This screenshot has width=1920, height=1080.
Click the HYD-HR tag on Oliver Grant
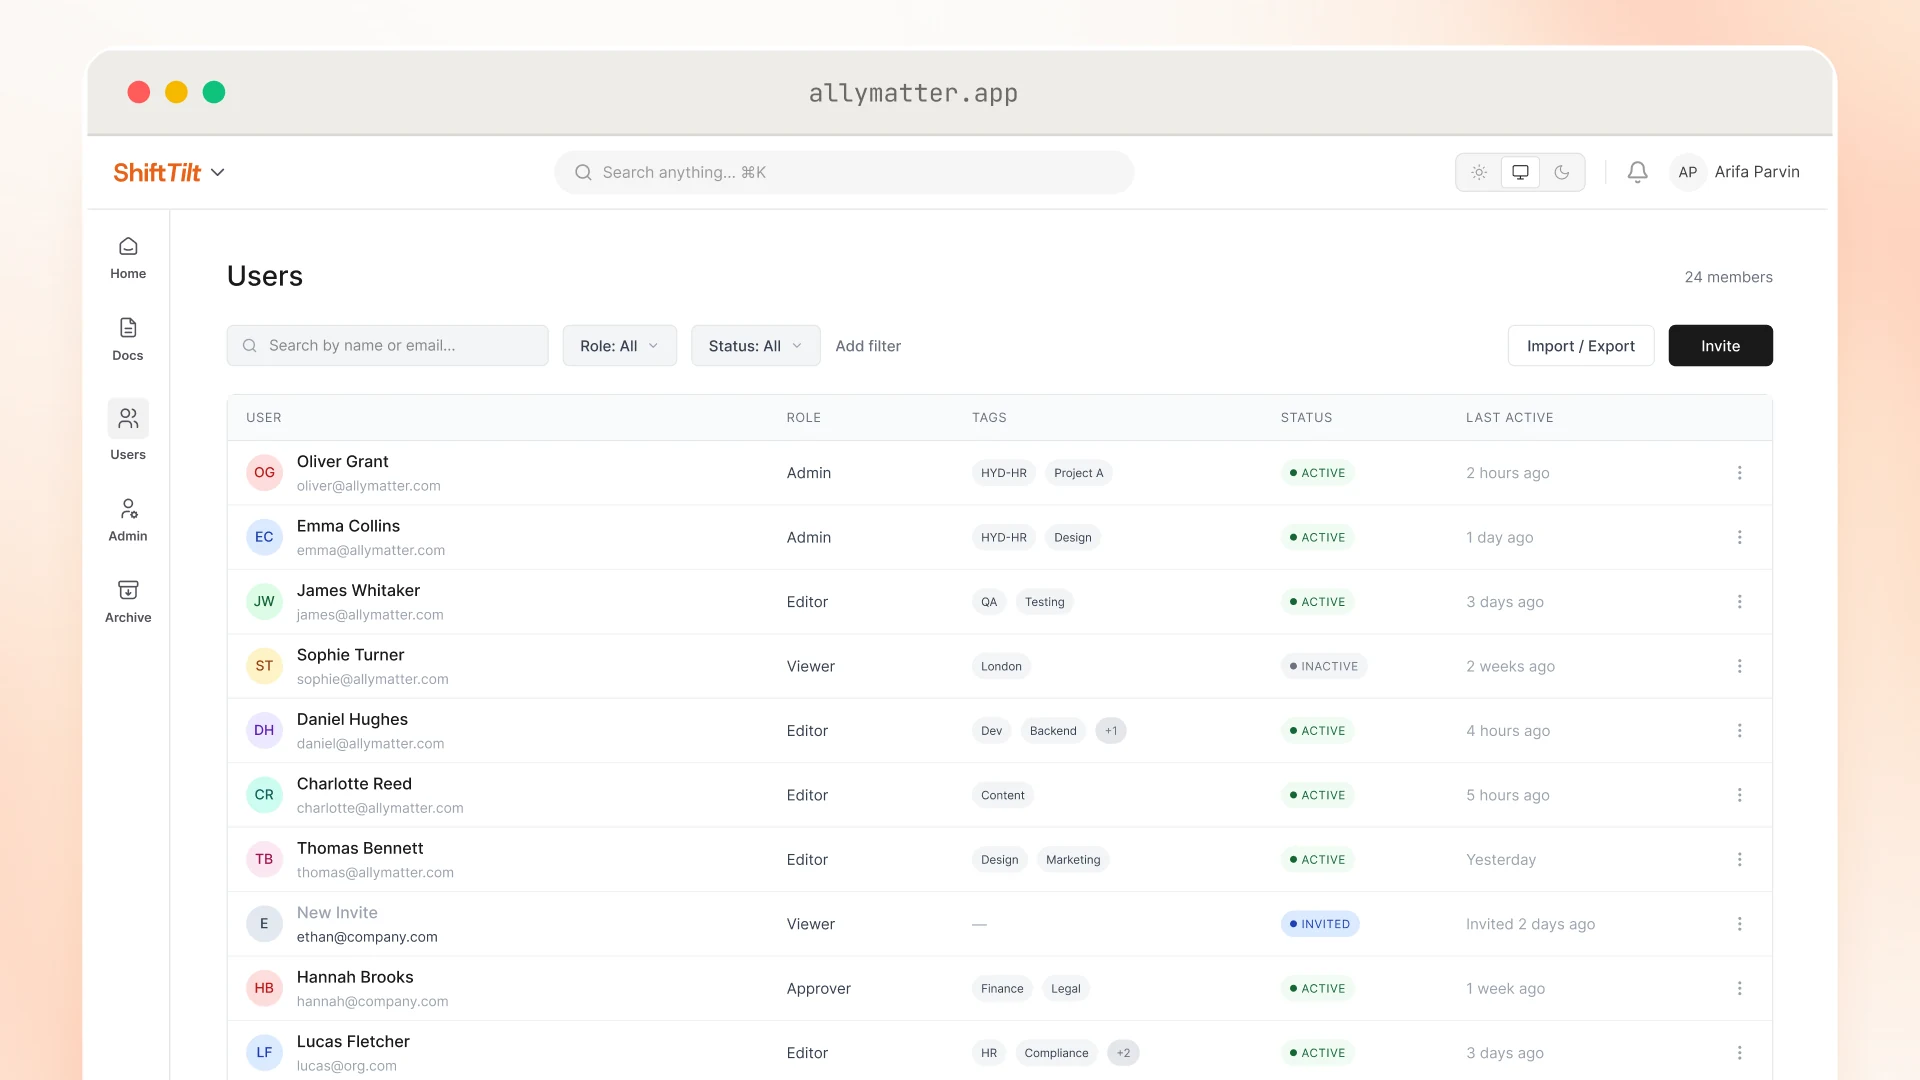(1003, 473)
